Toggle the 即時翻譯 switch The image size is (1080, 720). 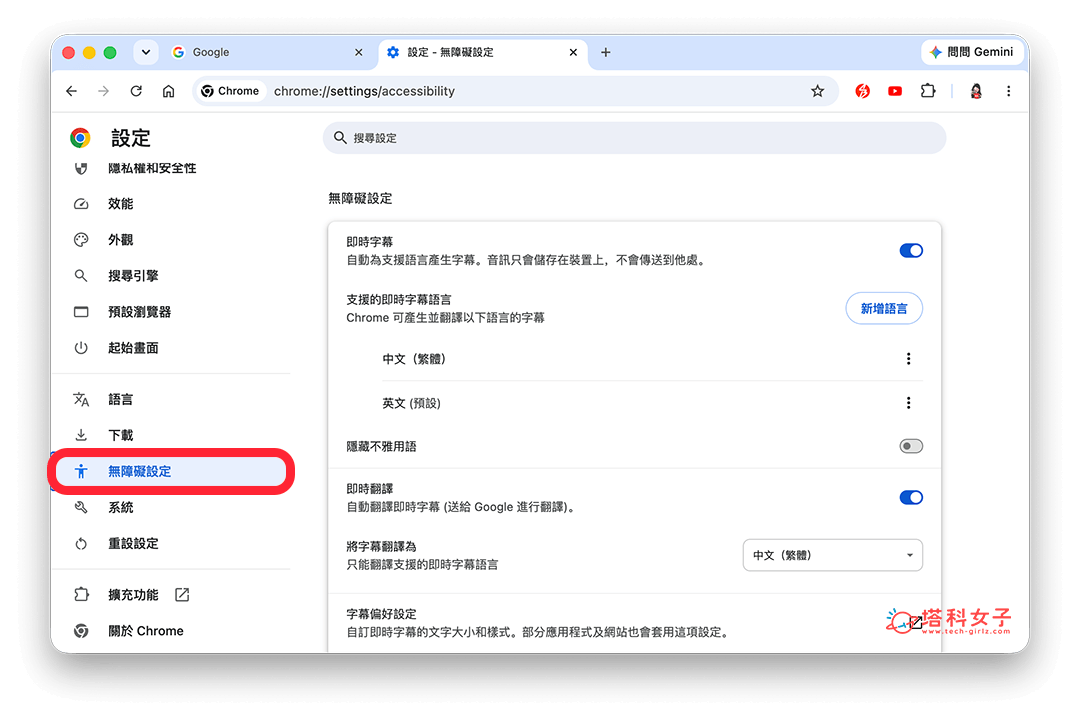(x=911, y=497)
